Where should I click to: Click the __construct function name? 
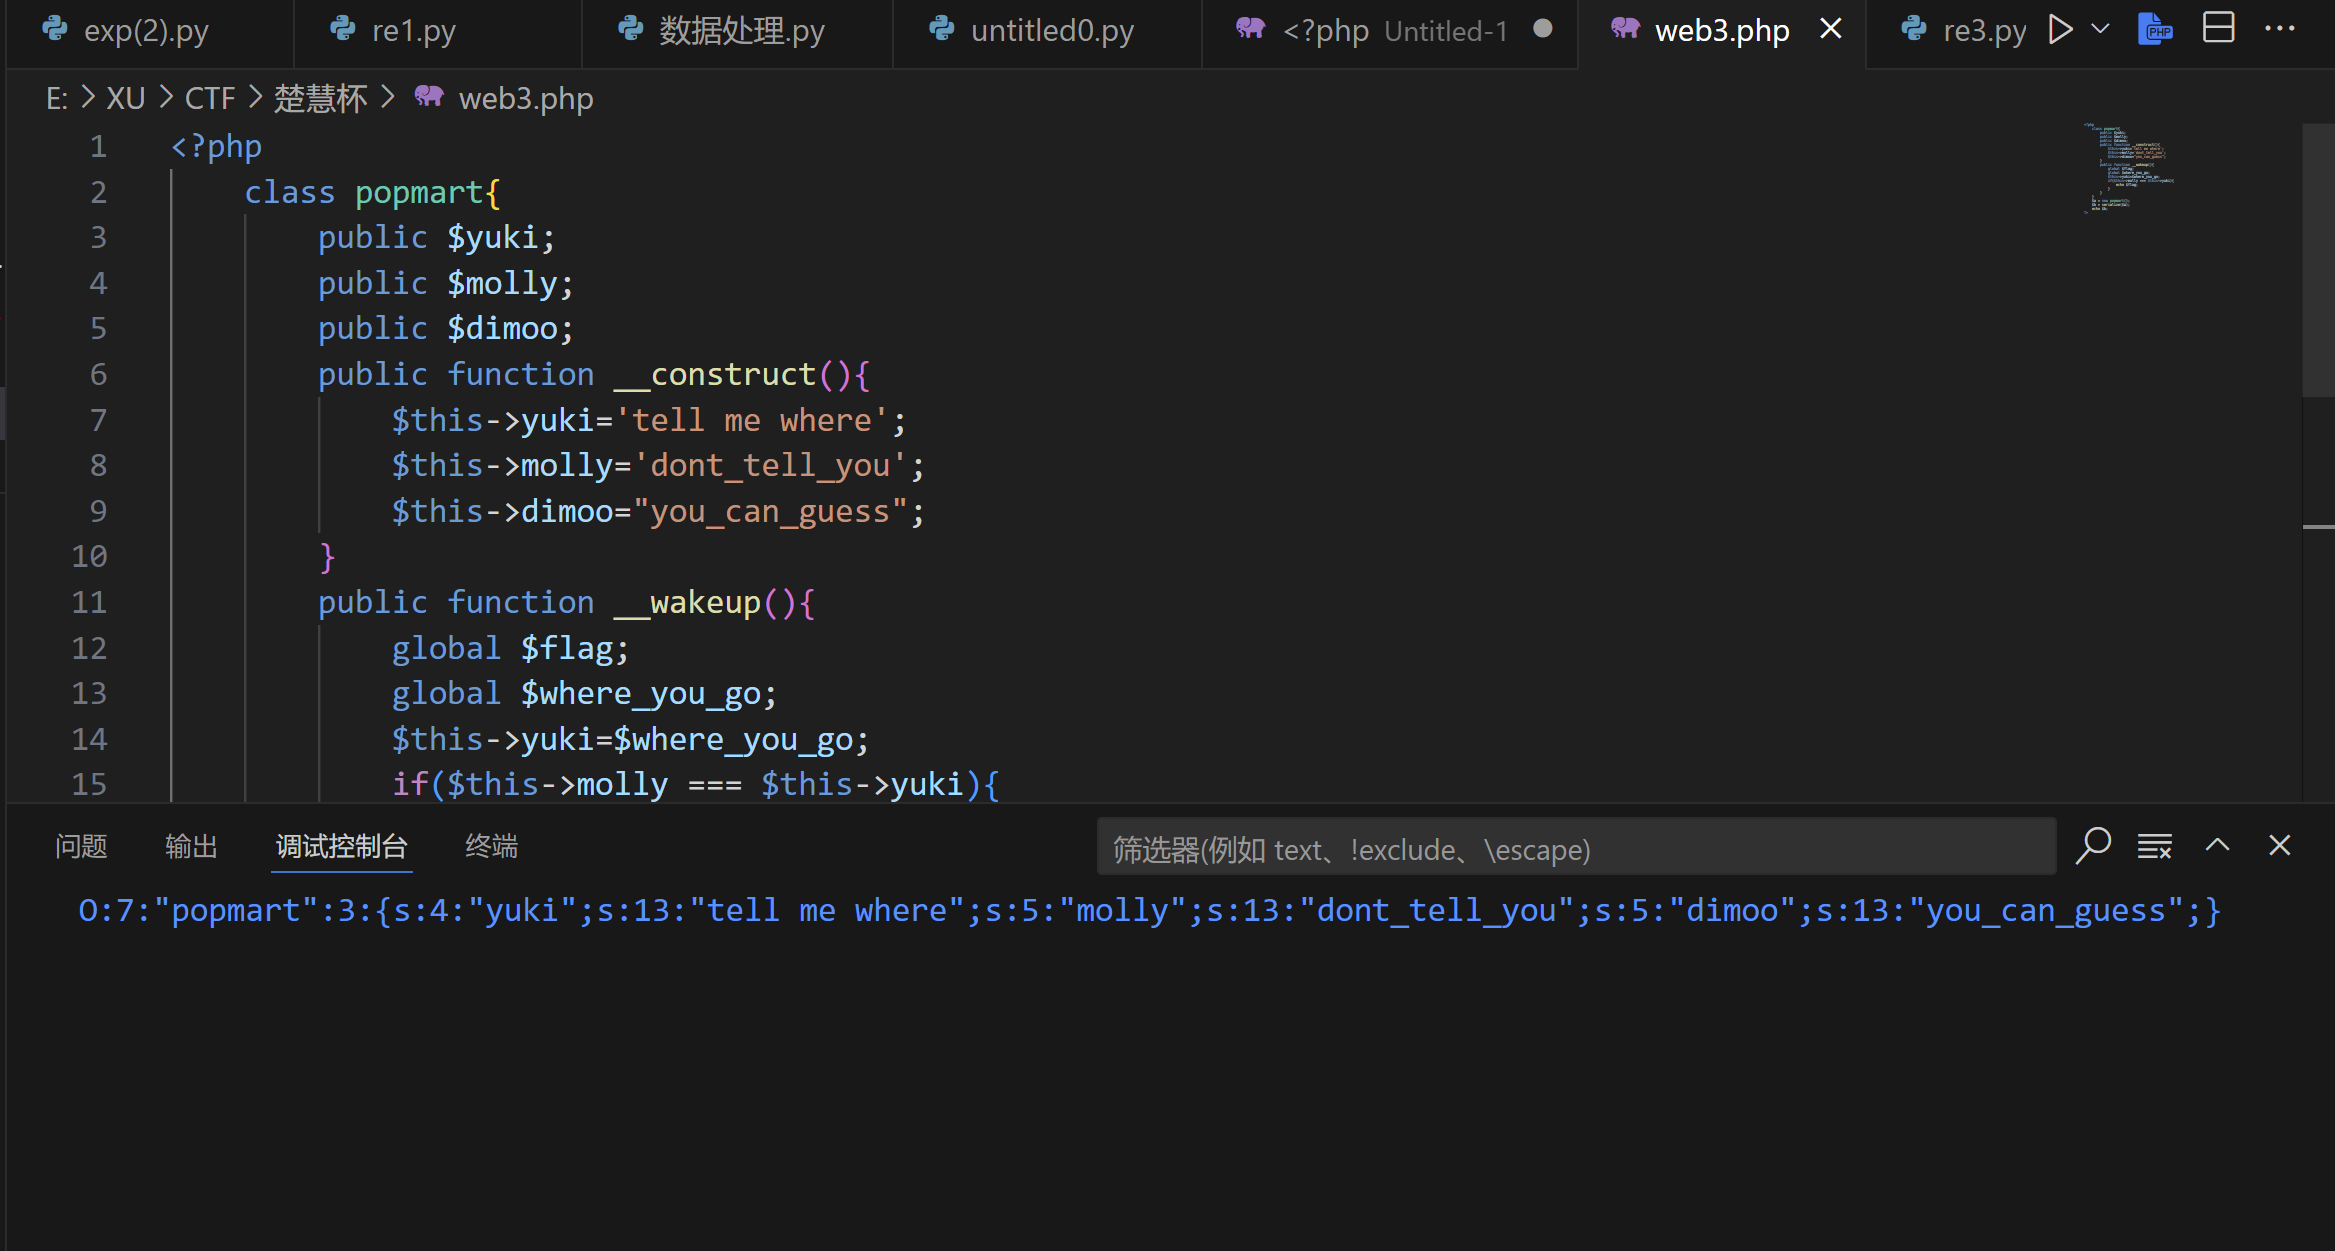(x=715, y=374)
